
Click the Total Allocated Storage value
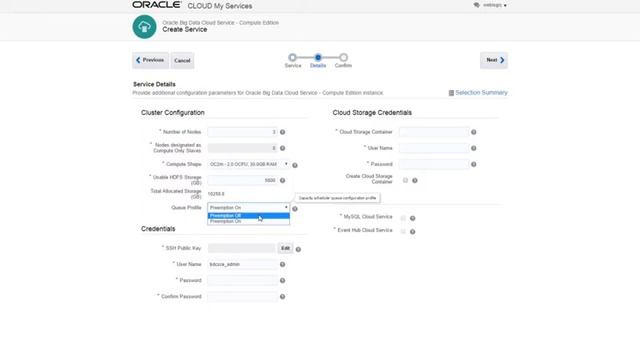(216, 194)
